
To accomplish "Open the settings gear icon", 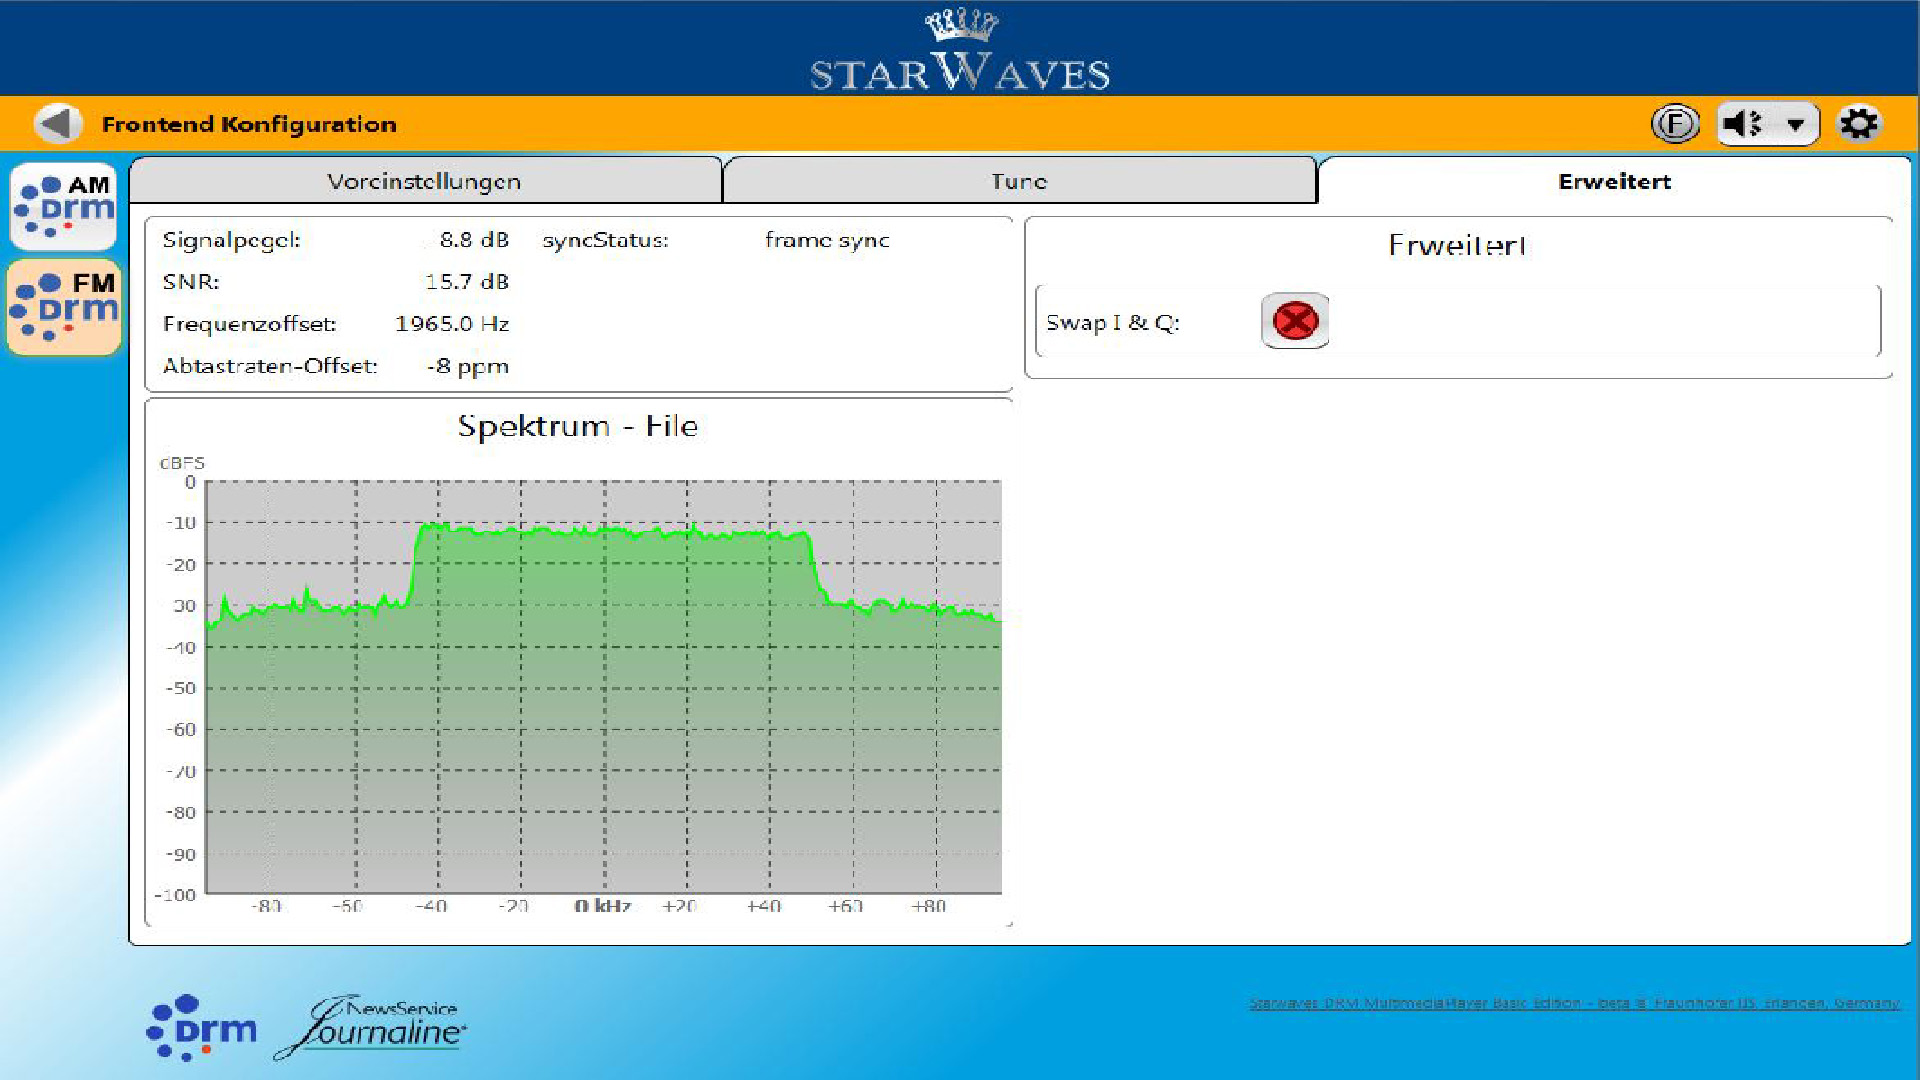I will [x=1859, y=123].
